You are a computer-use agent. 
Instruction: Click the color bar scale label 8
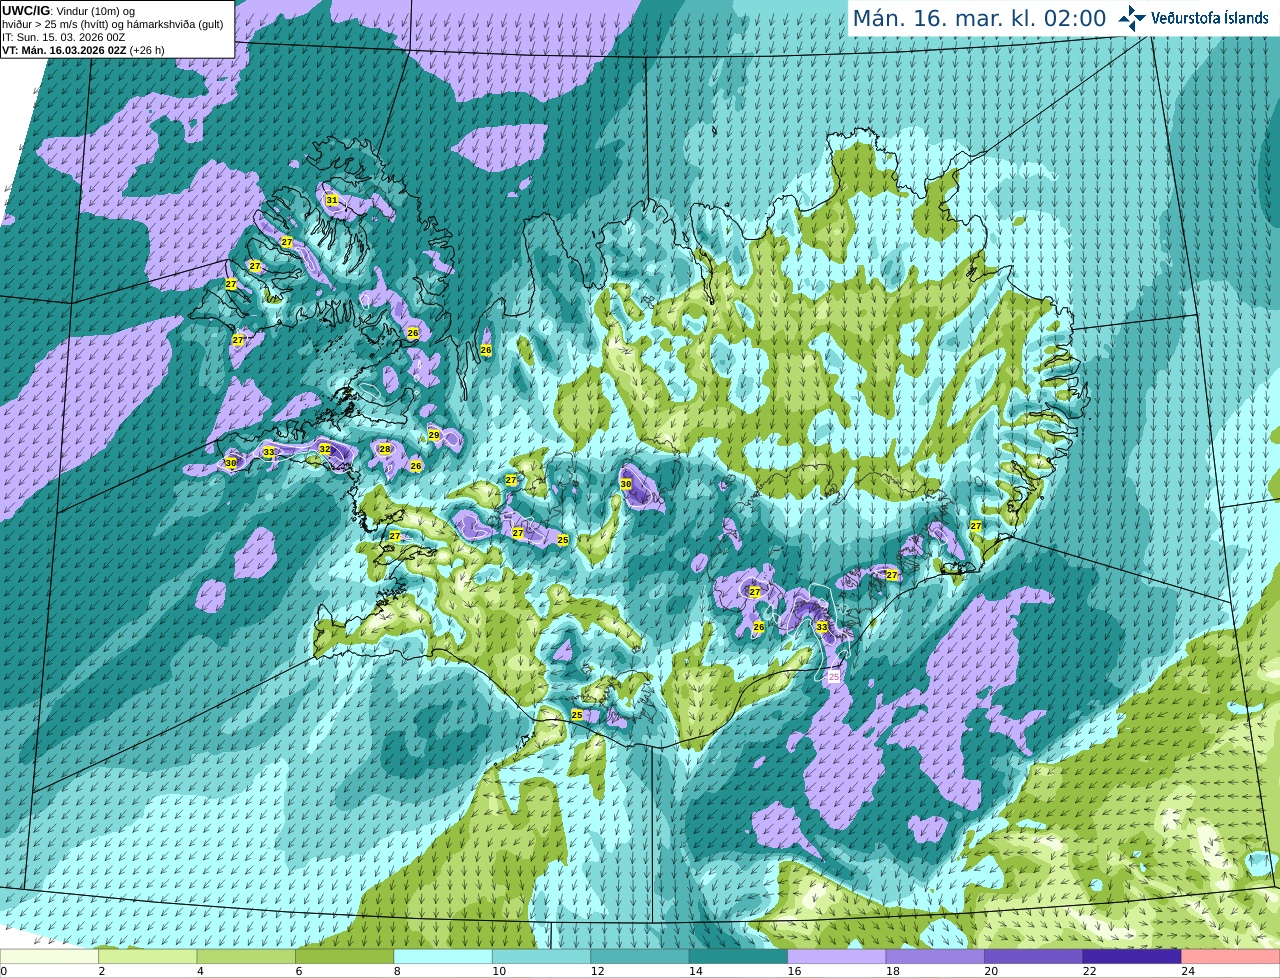397,970
